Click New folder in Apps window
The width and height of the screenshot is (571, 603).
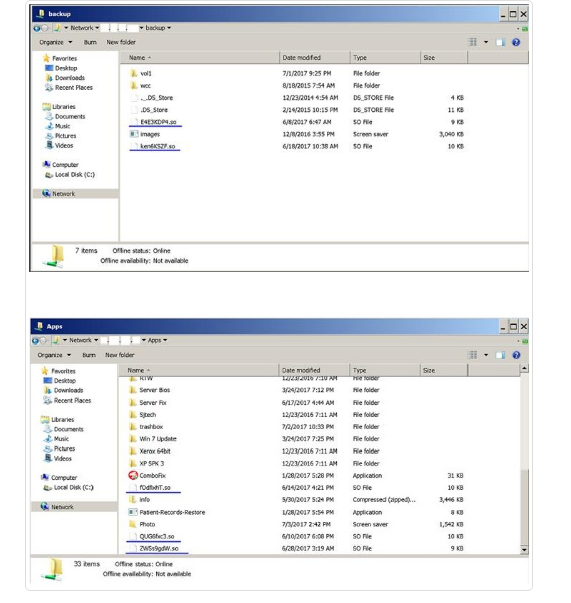120,355
